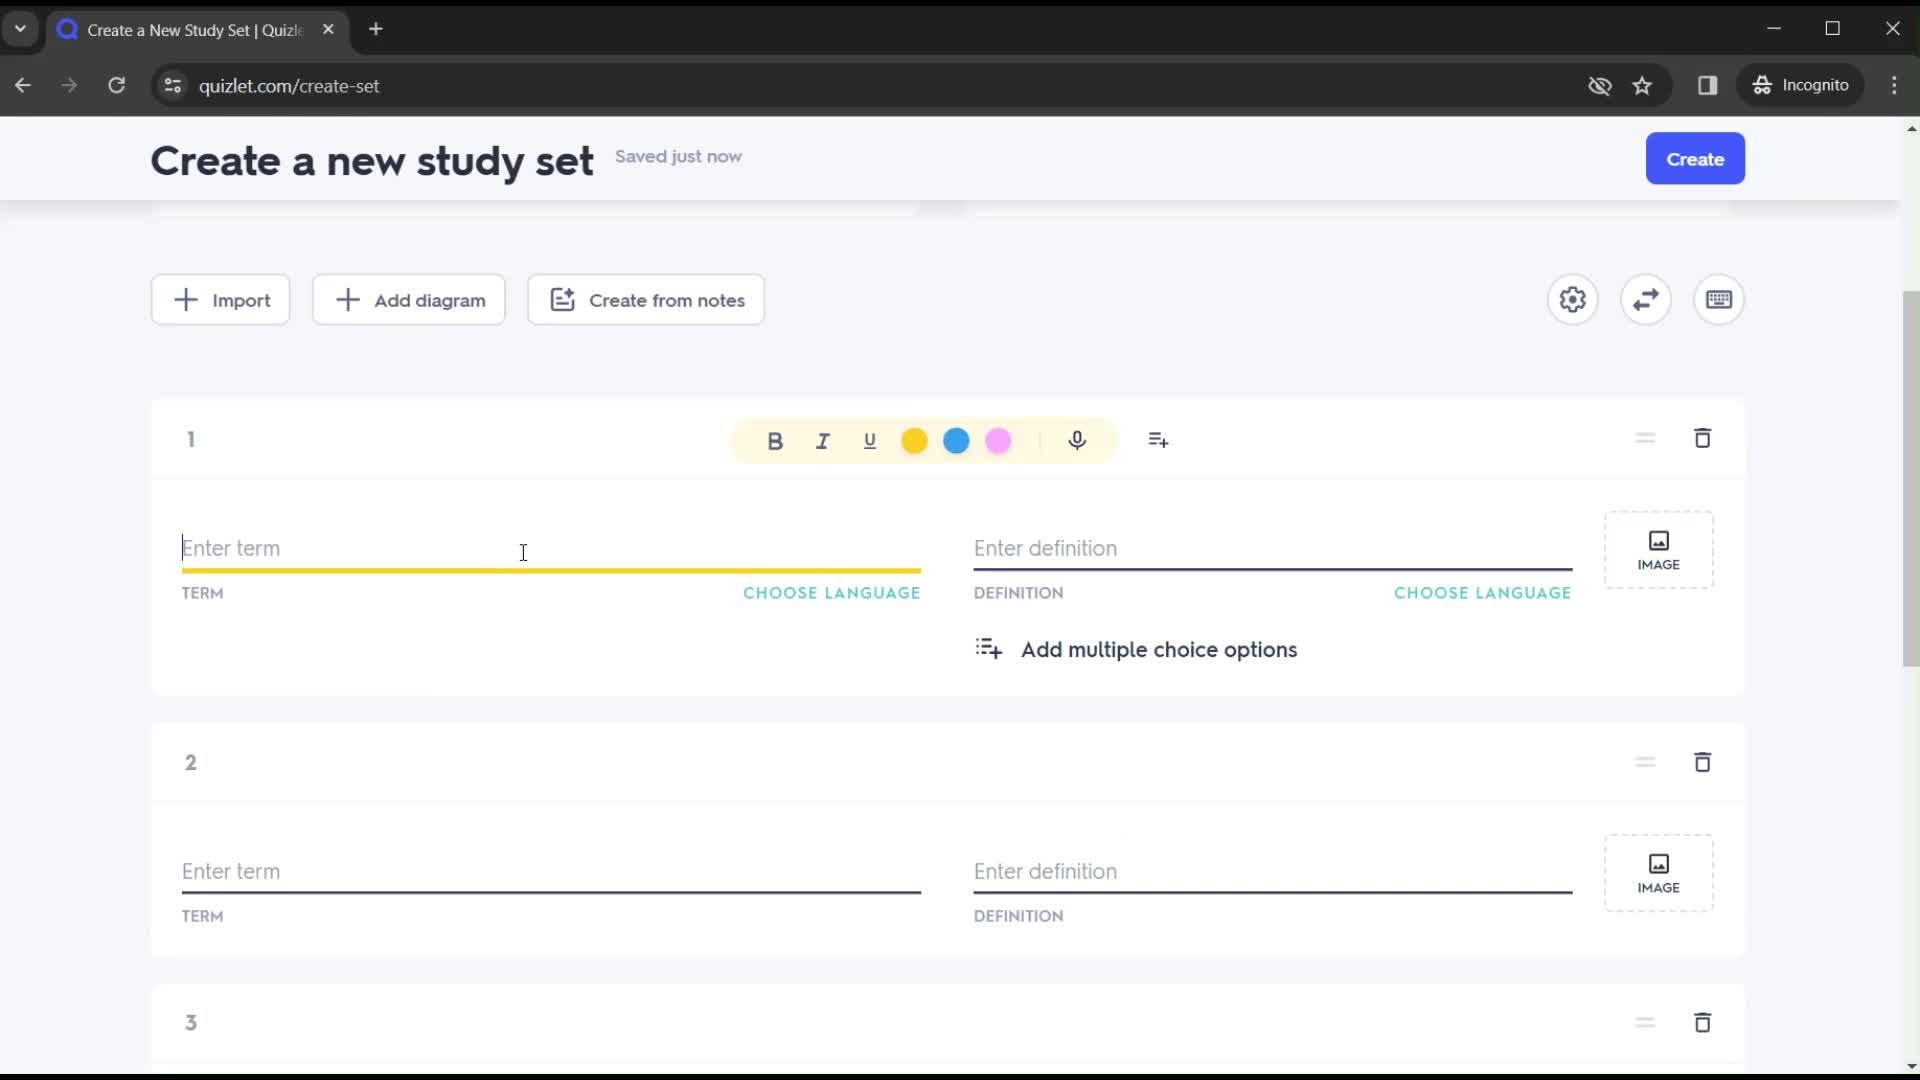Click the add row icon
The image size is (1920, 1080).
(x=1156, y=440)
